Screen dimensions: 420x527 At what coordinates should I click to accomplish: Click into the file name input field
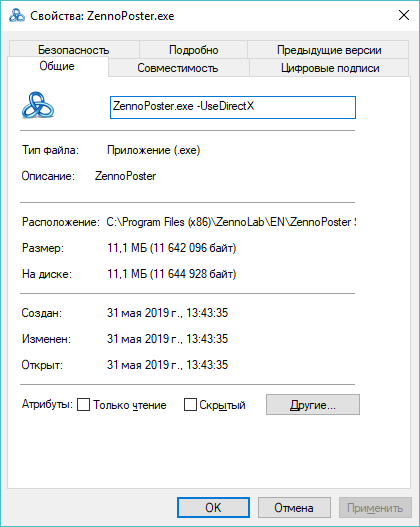[233, 107]
